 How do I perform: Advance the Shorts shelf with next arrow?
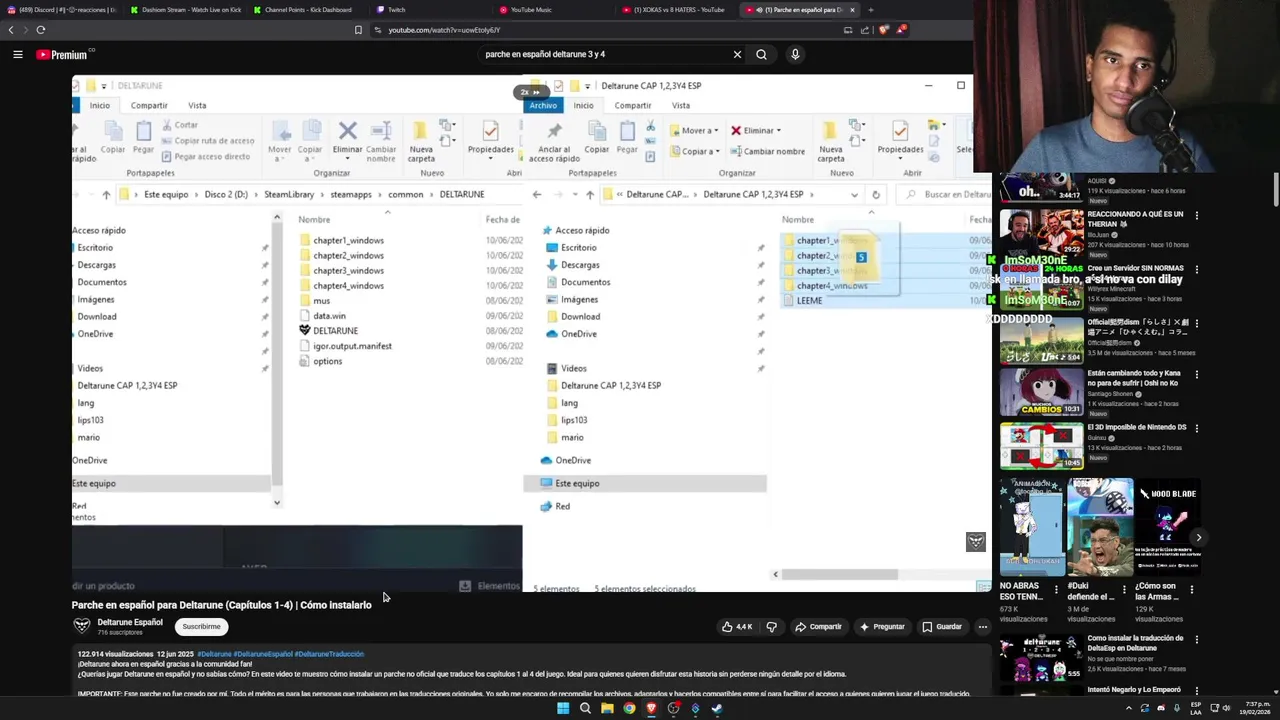pyautogui.click(x=1198, y=538)
